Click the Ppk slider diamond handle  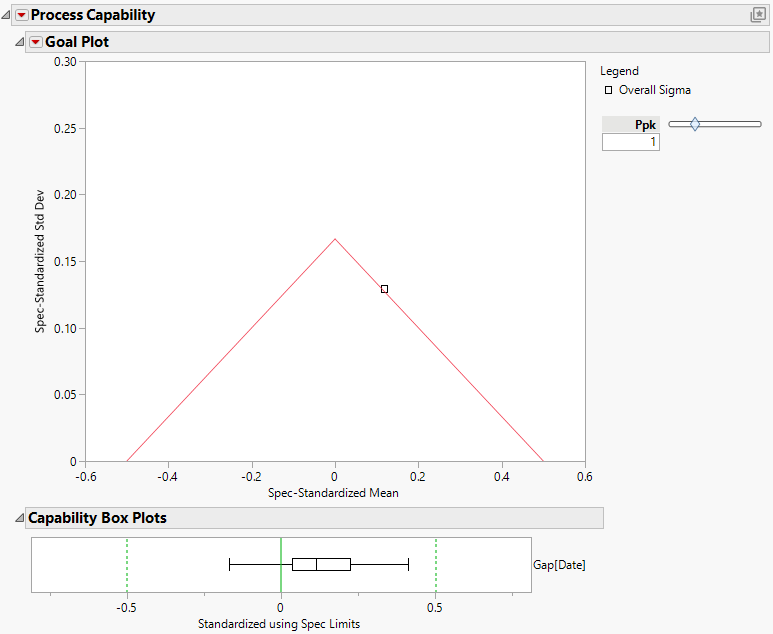click(695, 124)
